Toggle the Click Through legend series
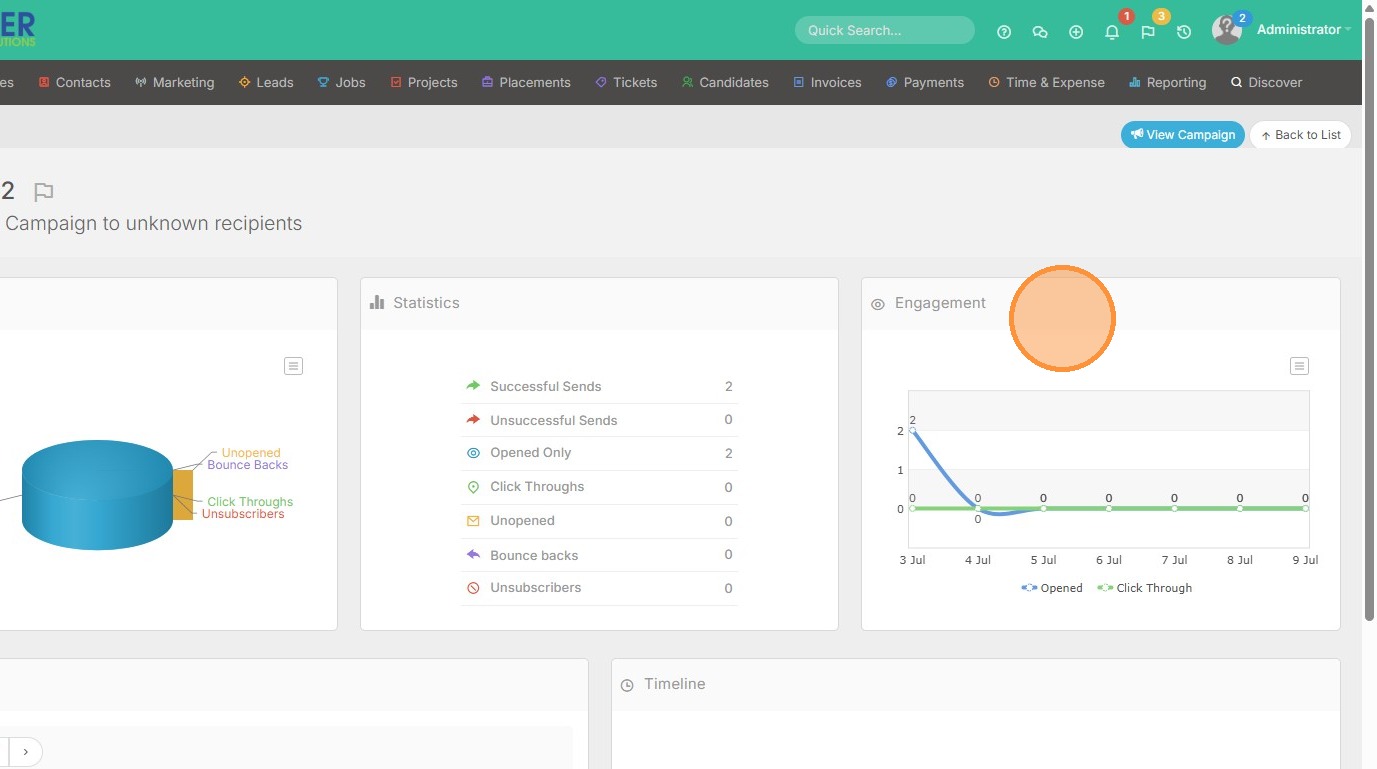Screen dimensions: 1377x769 (1145, 588)
